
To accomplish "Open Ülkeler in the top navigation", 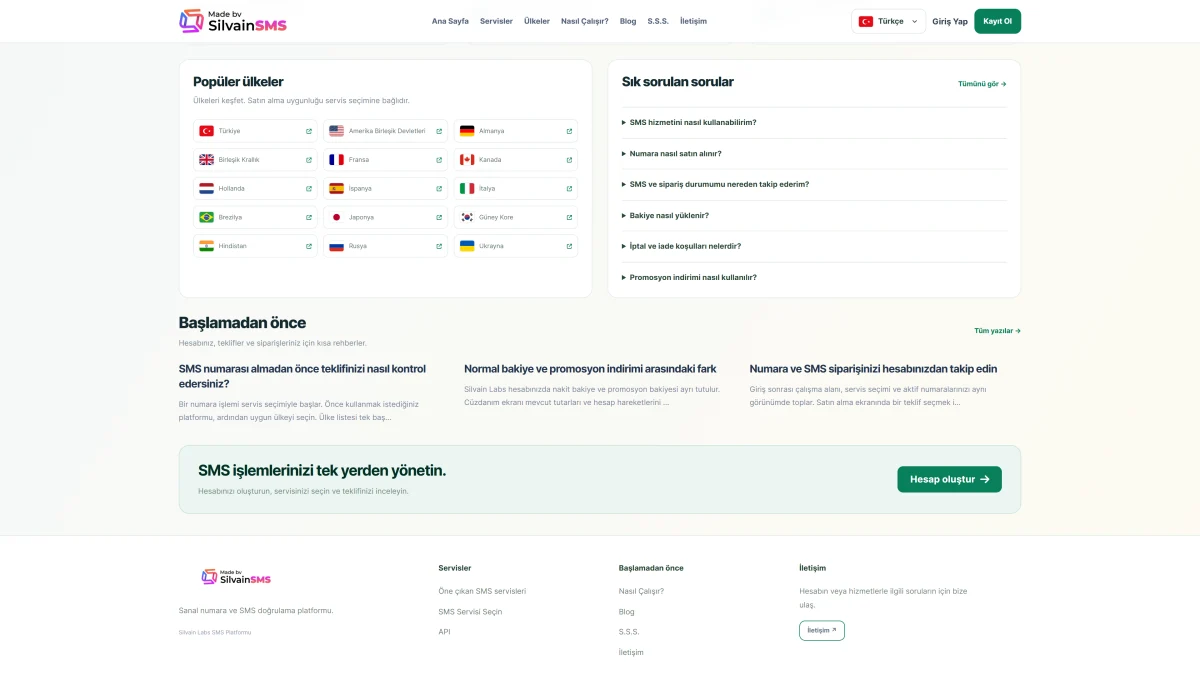I will (537, 21).
